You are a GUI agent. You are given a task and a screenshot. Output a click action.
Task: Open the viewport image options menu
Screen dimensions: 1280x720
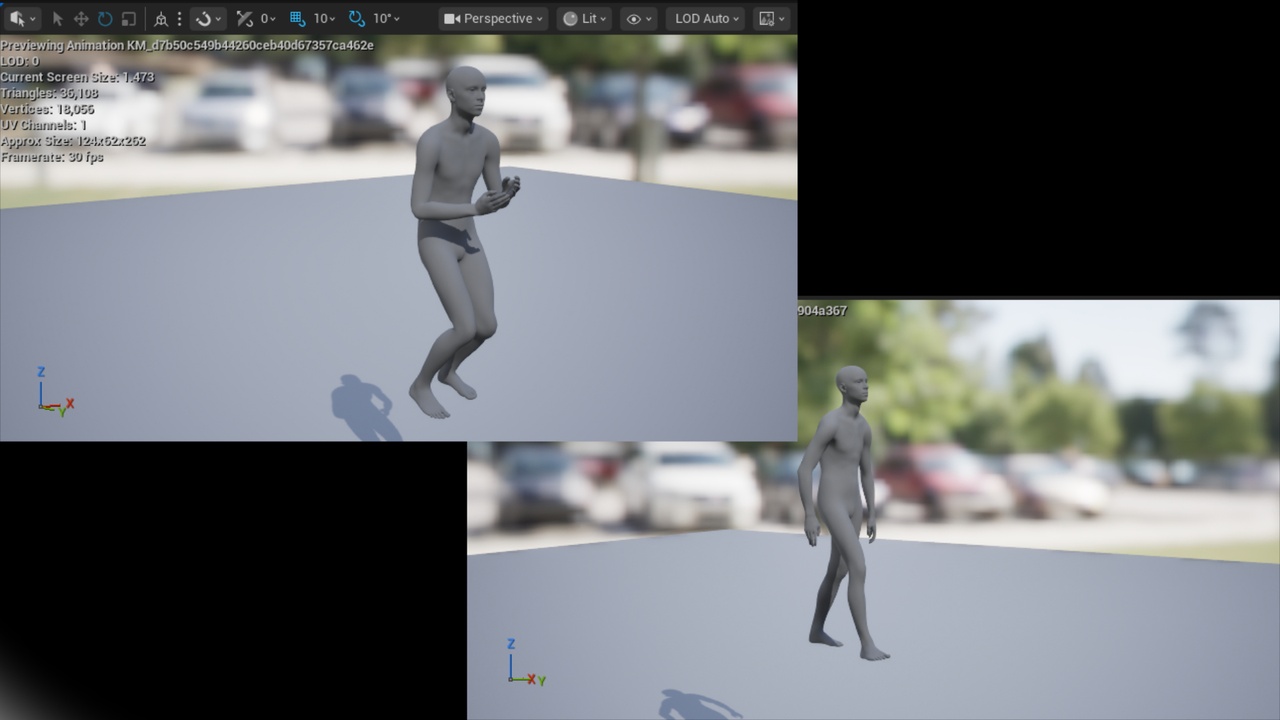(772, 18)
